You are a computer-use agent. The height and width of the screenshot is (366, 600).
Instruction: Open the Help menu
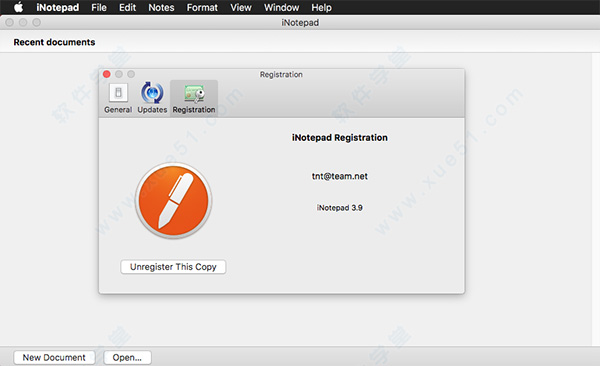coord(321,7)
